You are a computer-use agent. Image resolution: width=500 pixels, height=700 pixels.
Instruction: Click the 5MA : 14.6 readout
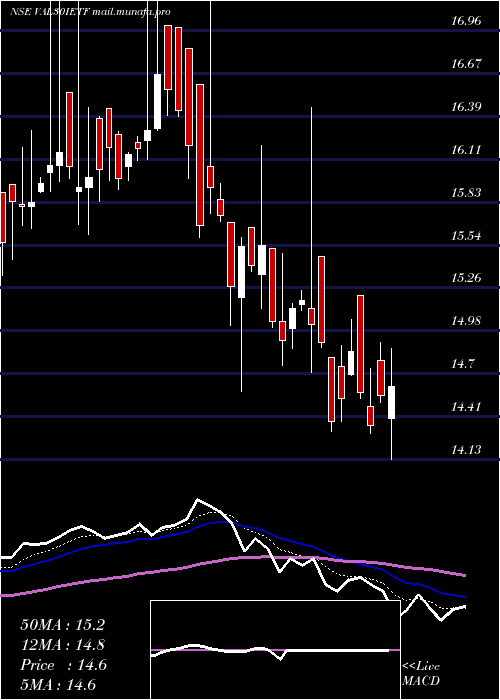coord(58,685)
